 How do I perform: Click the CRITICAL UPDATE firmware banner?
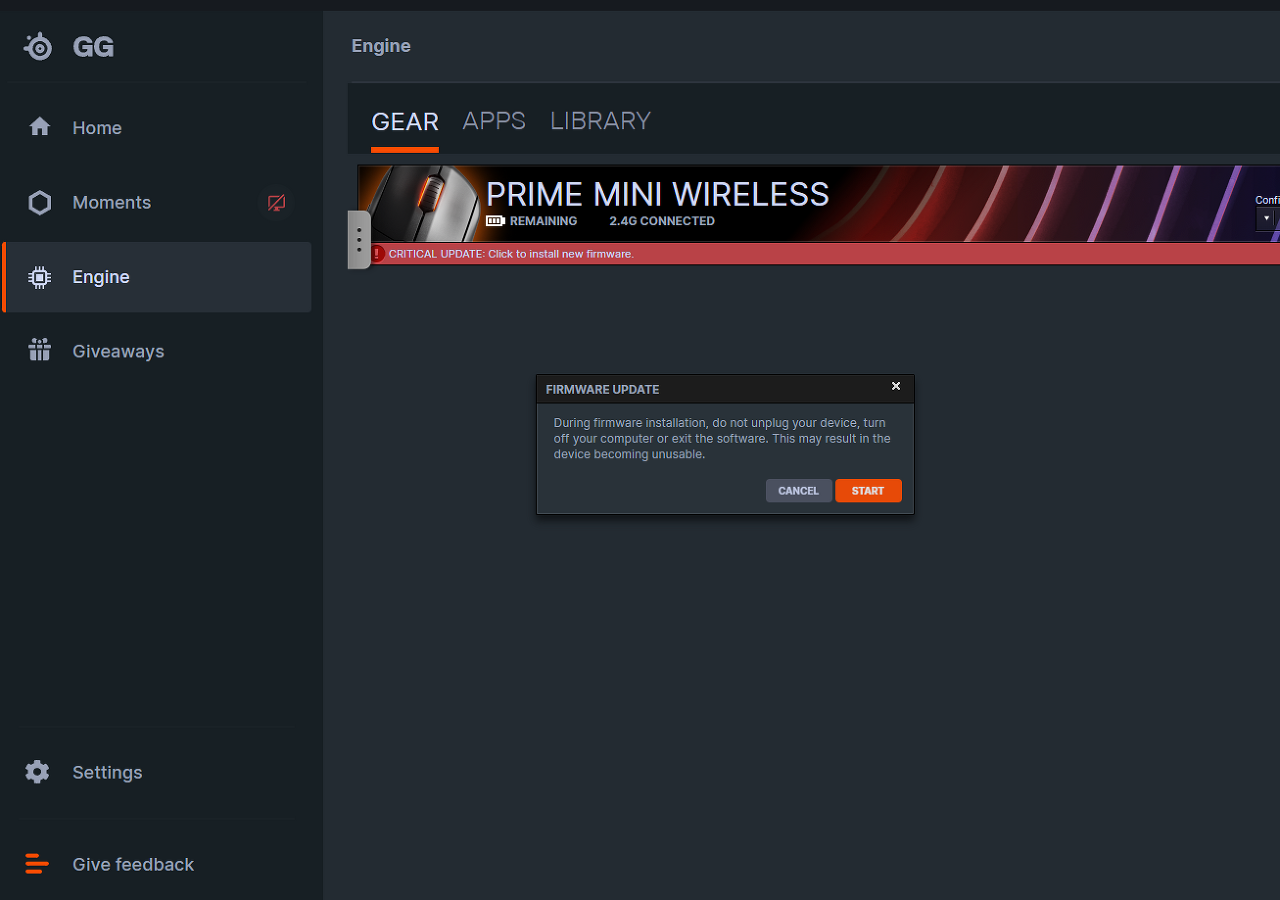825,254
